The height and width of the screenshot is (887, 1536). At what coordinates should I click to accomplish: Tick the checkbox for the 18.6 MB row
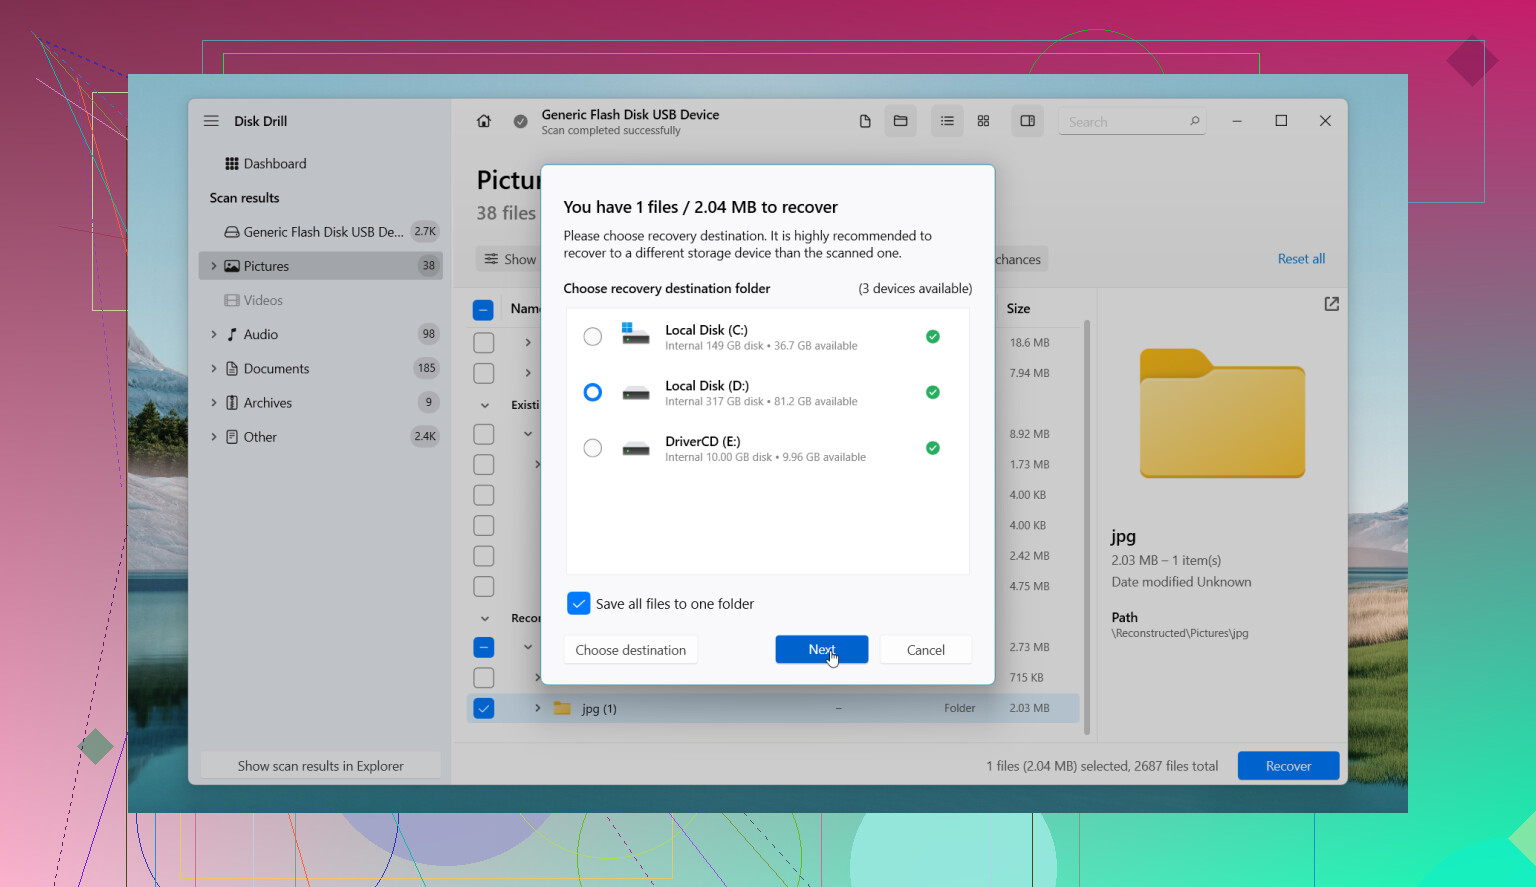tap(484, 343)
